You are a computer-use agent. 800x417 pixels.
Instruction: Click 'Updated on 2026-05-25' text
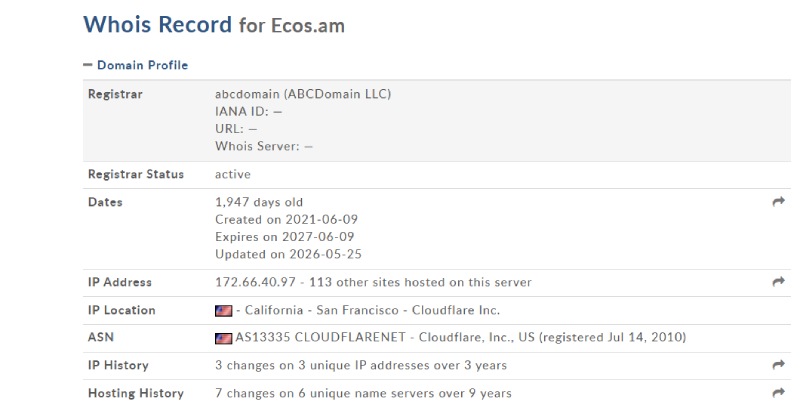[288, 254]
